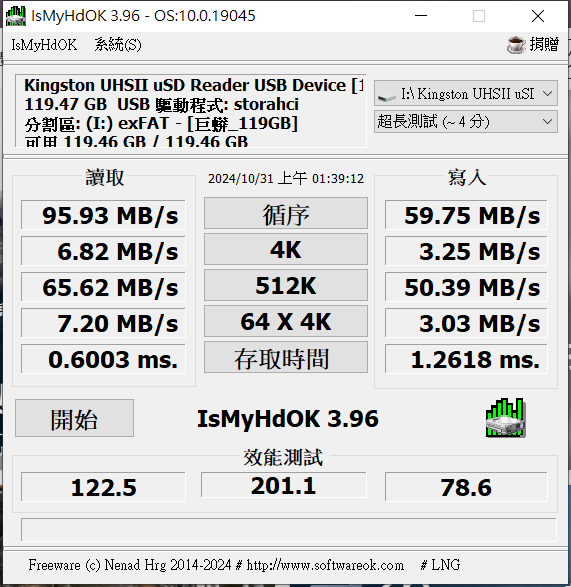Click the 78.6 write score field
Image resolution: width=571 pixels, height=587 pixels.
[466, 487]
